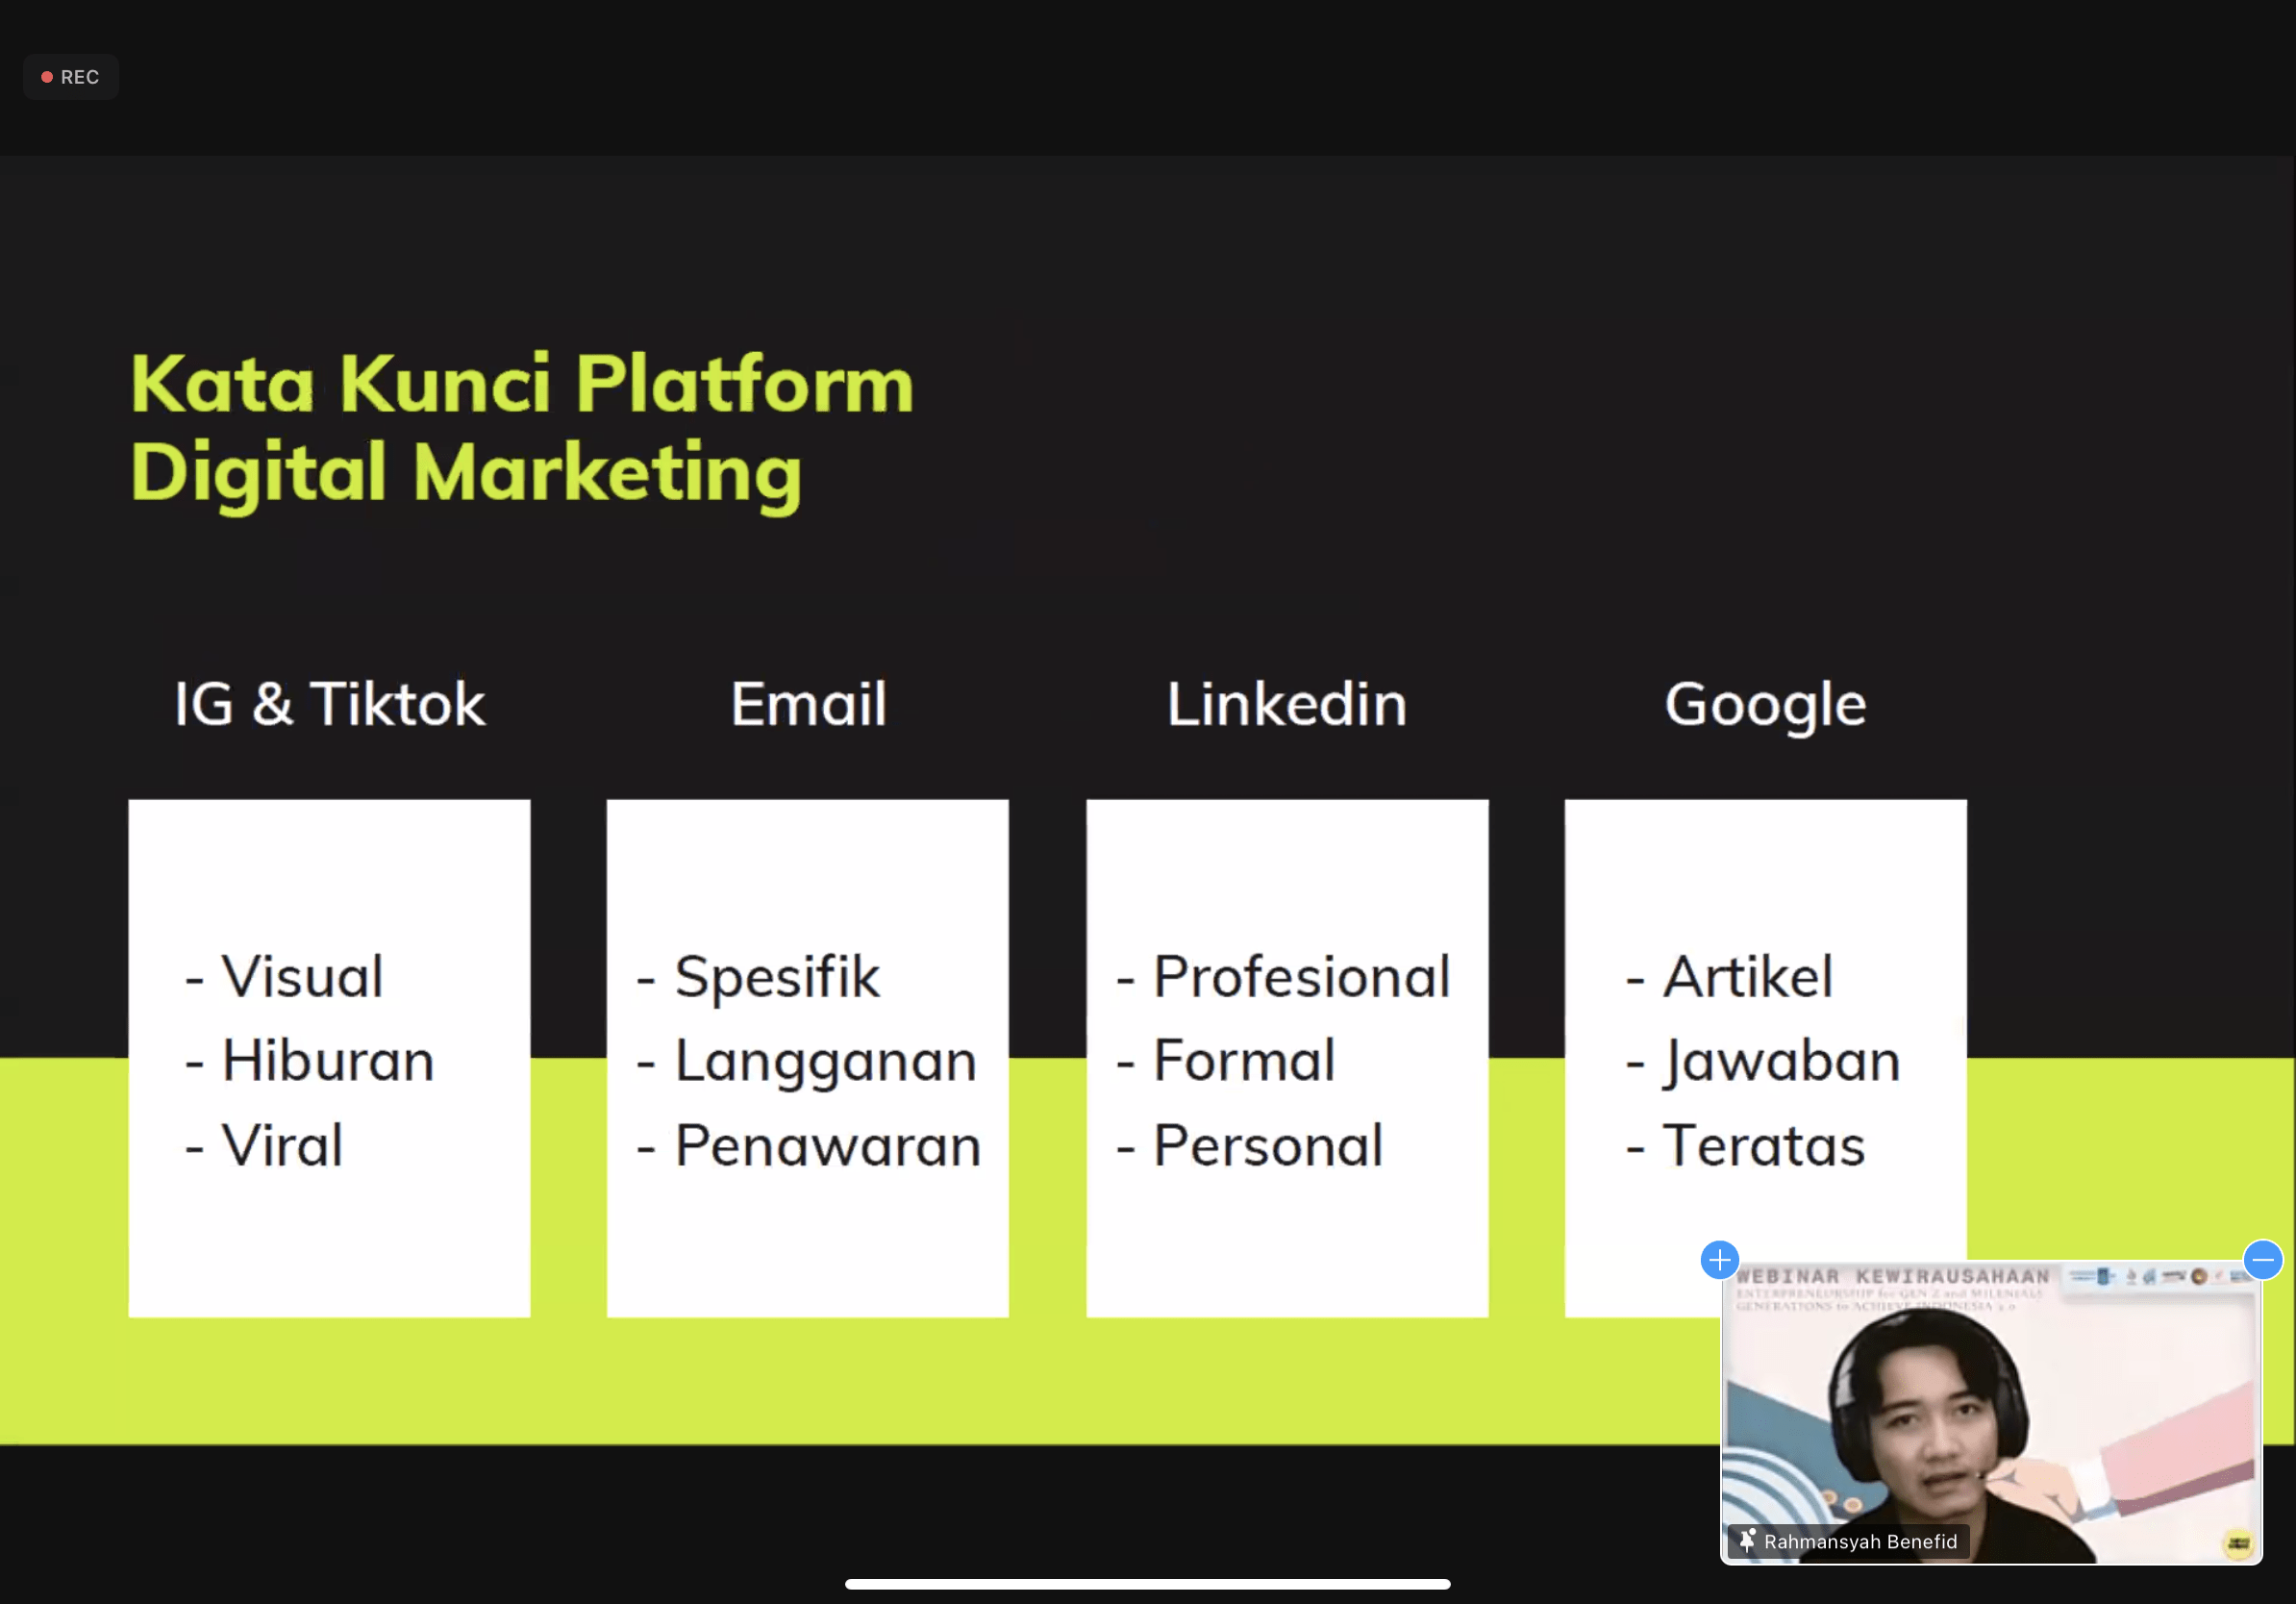Click the Google column heading

[1765, 704]
